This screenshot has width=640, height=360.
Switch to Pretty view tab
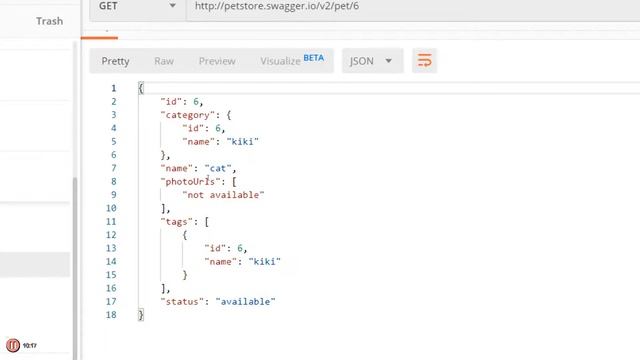(x=116, y=61)
